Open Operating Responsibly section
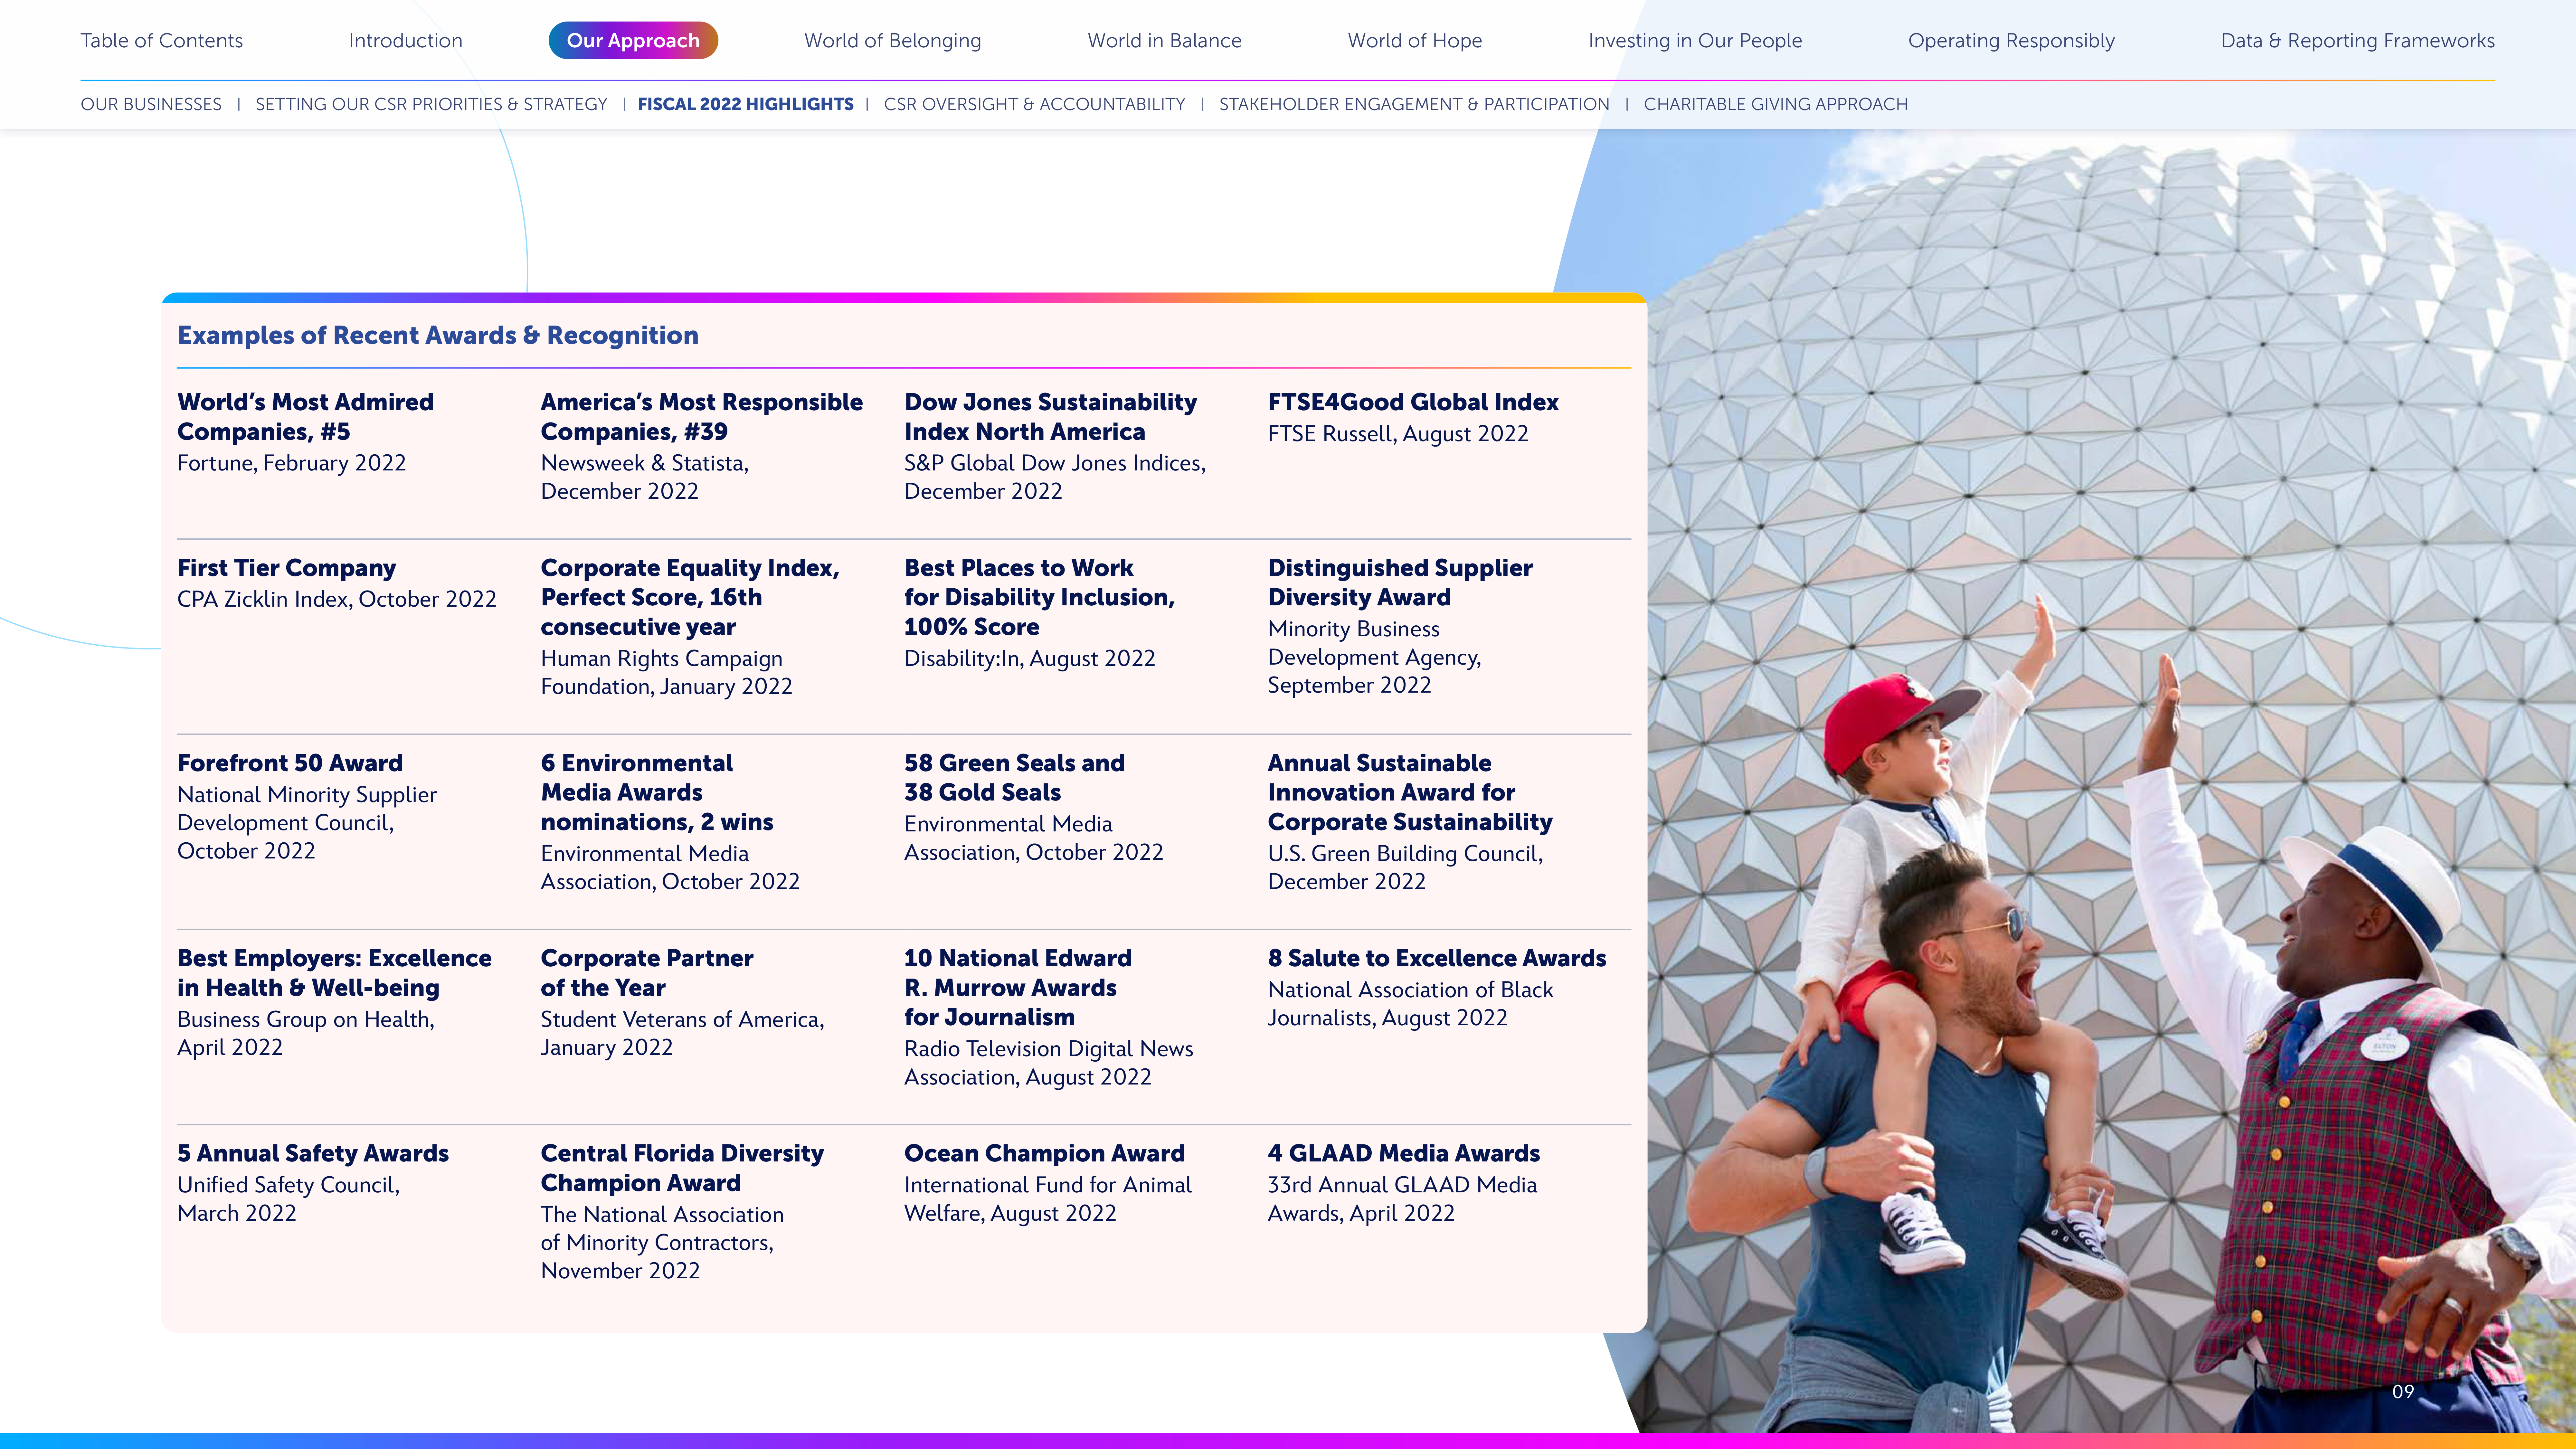Viewport: 2576px width, 1449px height. pos(2011,41)
